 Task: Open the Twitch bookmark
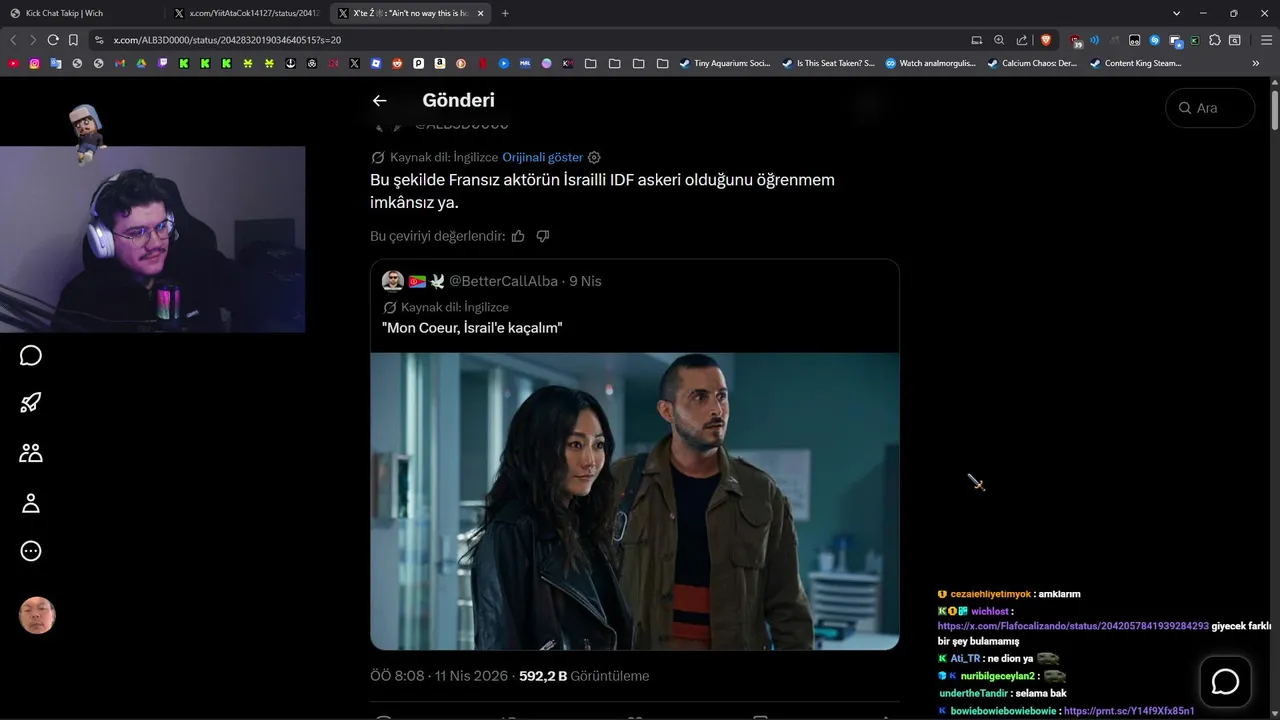click(163, 63)
